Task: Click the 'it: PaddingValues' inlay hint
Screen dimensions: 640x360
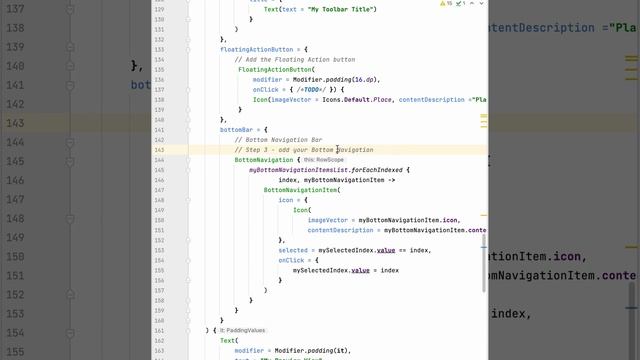Action: click(242, 331)
